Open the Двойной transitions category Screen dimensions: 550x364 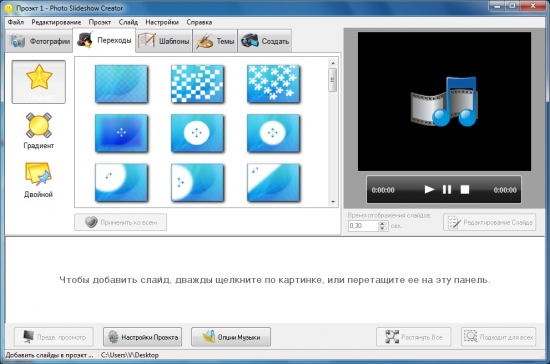pyautogui.click(x=39, y=180)
